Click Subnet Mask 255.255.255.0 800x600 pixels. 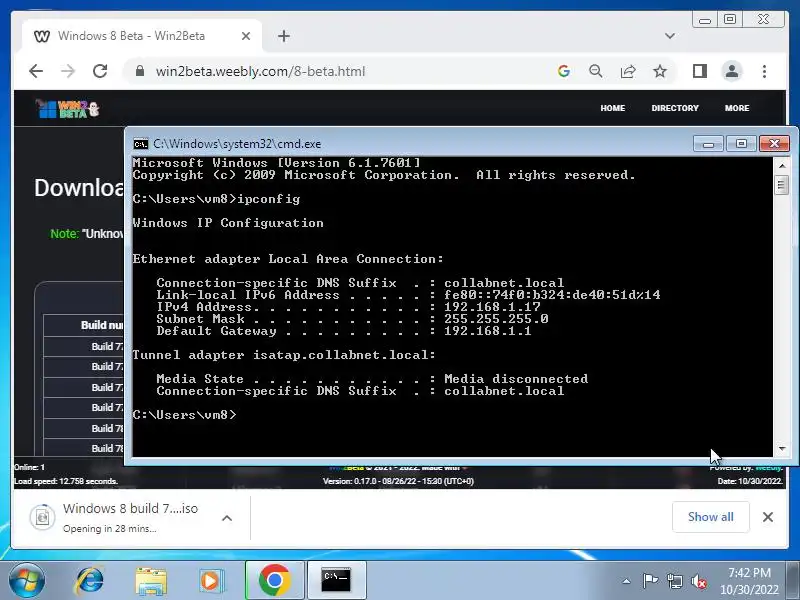(496, 319)
